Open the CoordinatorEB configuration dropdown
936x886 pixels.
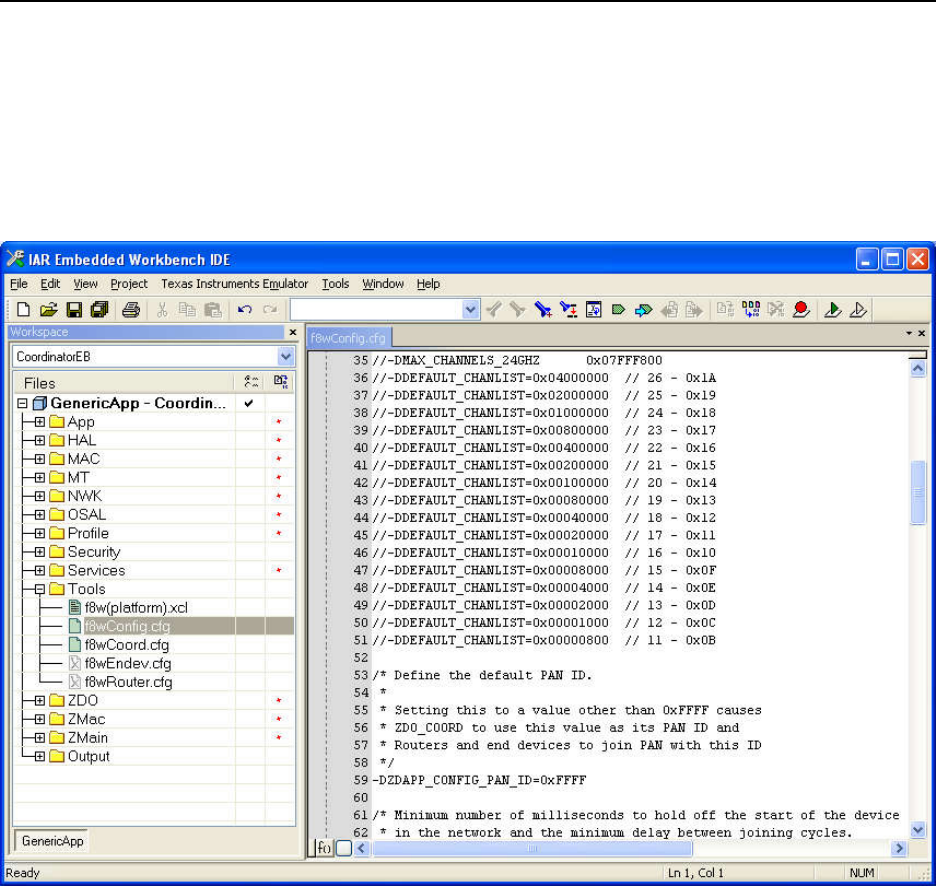click(x=286, y=357)
